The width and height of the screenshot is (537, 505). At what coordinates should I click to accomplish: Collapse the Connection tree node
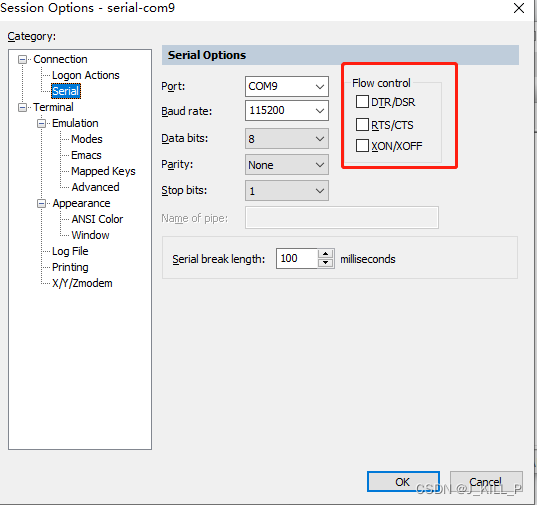point(22,60)
